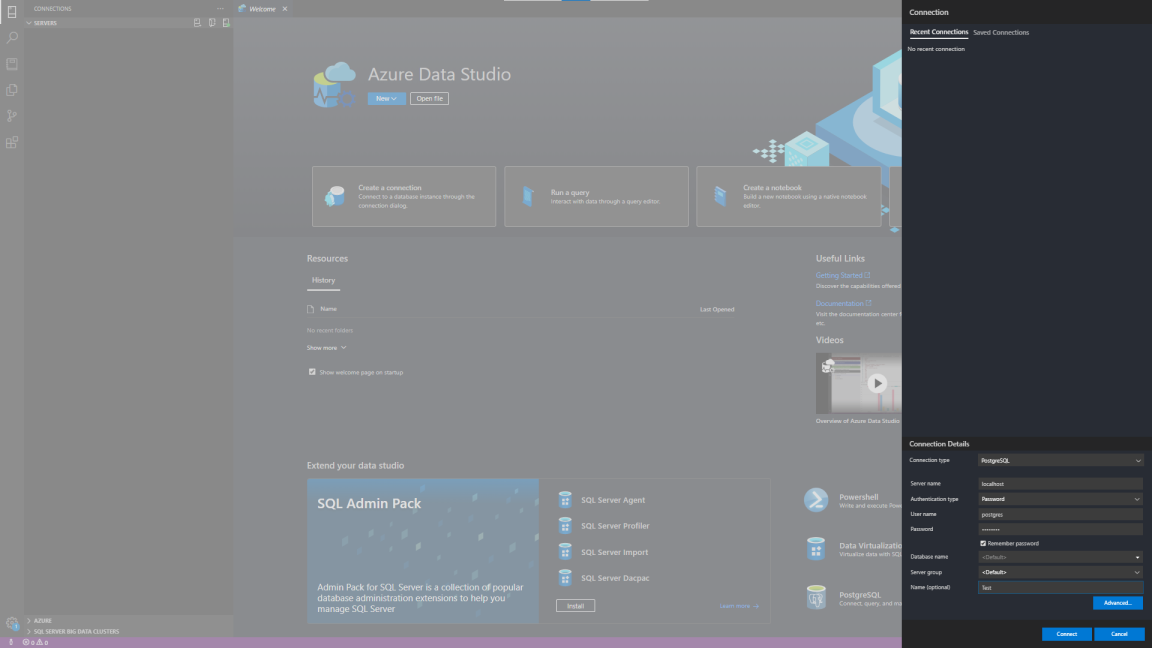Screen dimensions: 1152x648
Task: Click the New Connection icon in Servers header
Action: [197, 23]
